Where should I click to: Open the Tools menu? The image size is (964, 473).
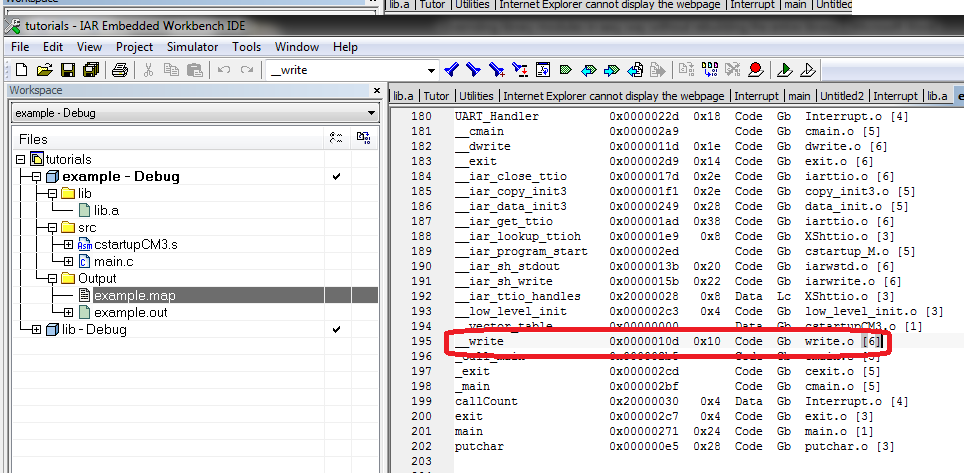pyautogui.click(x=247, y=47)
